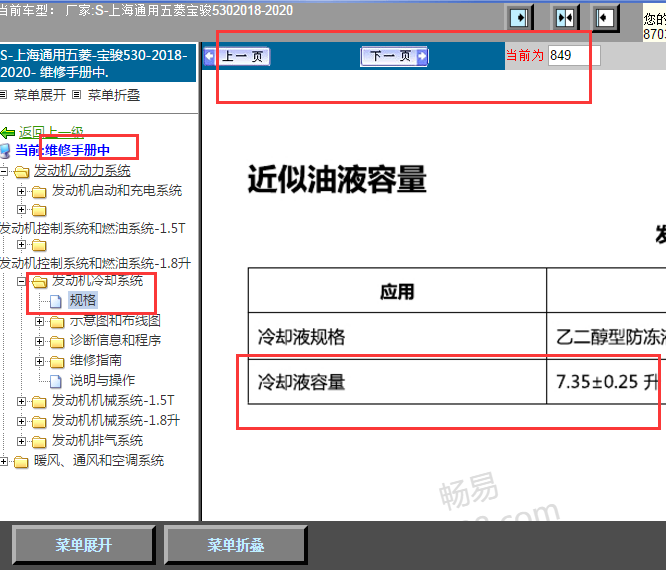Image resolution: width=666 pixels, height=570 pixels.
Task: Click the bottom 菜单折叠 button
Action: click(x=236, y=545)
